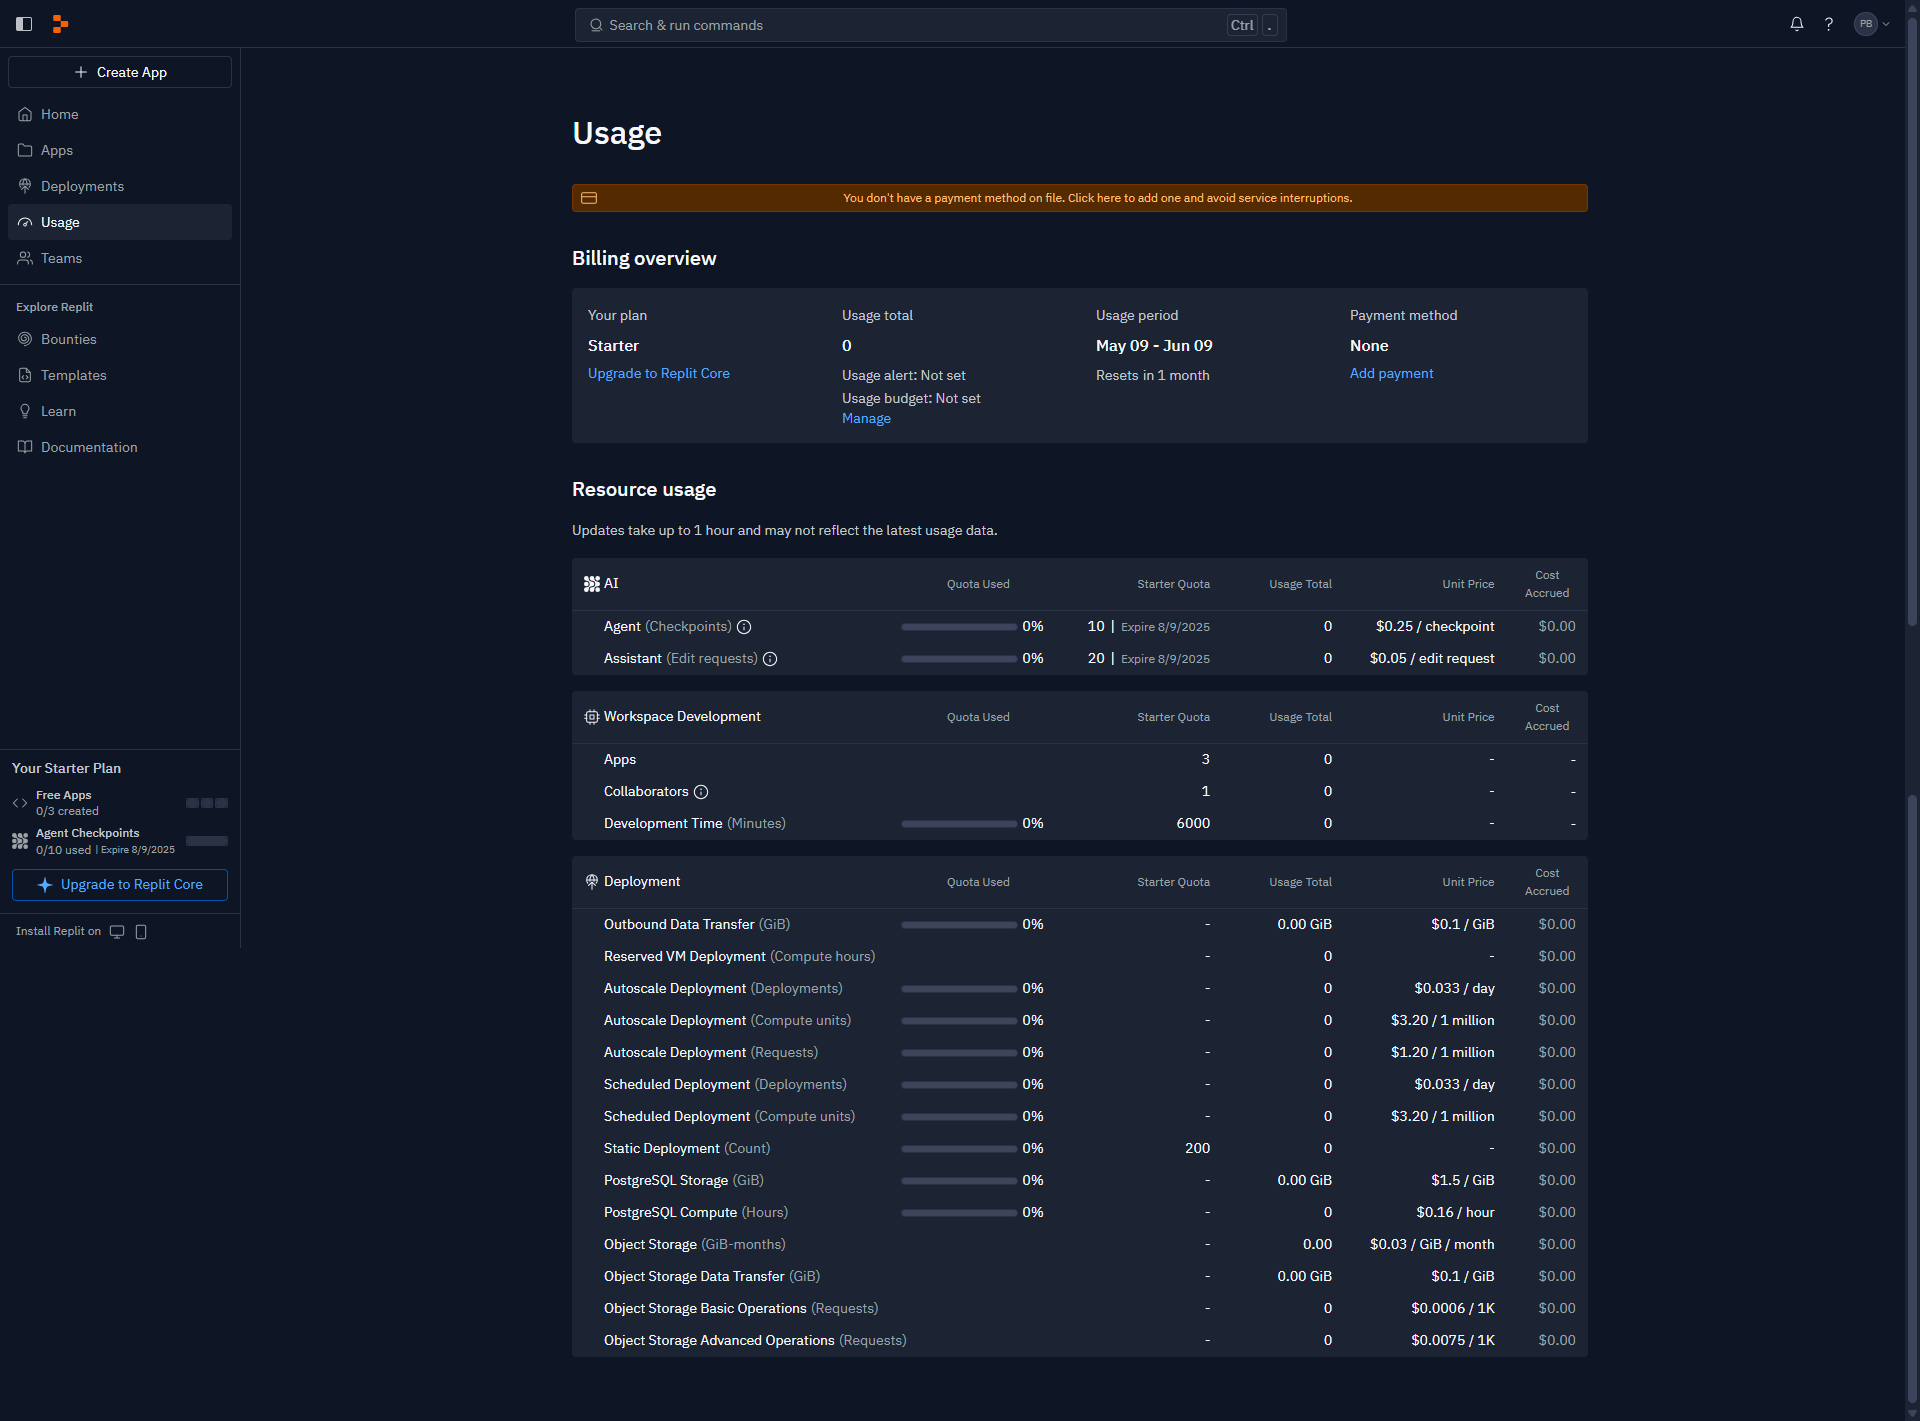Click the search and run commands field
The width and height of the screenshot is (1920, 1421).
[x=930, y=25]
